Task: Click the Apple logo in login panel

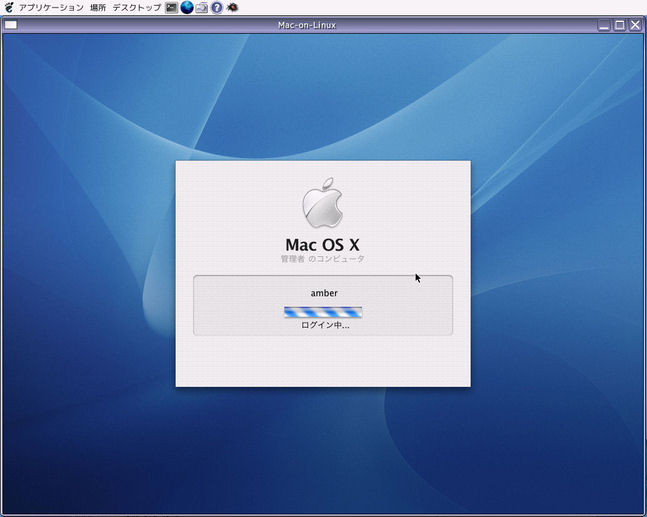Action: (323, 203)
